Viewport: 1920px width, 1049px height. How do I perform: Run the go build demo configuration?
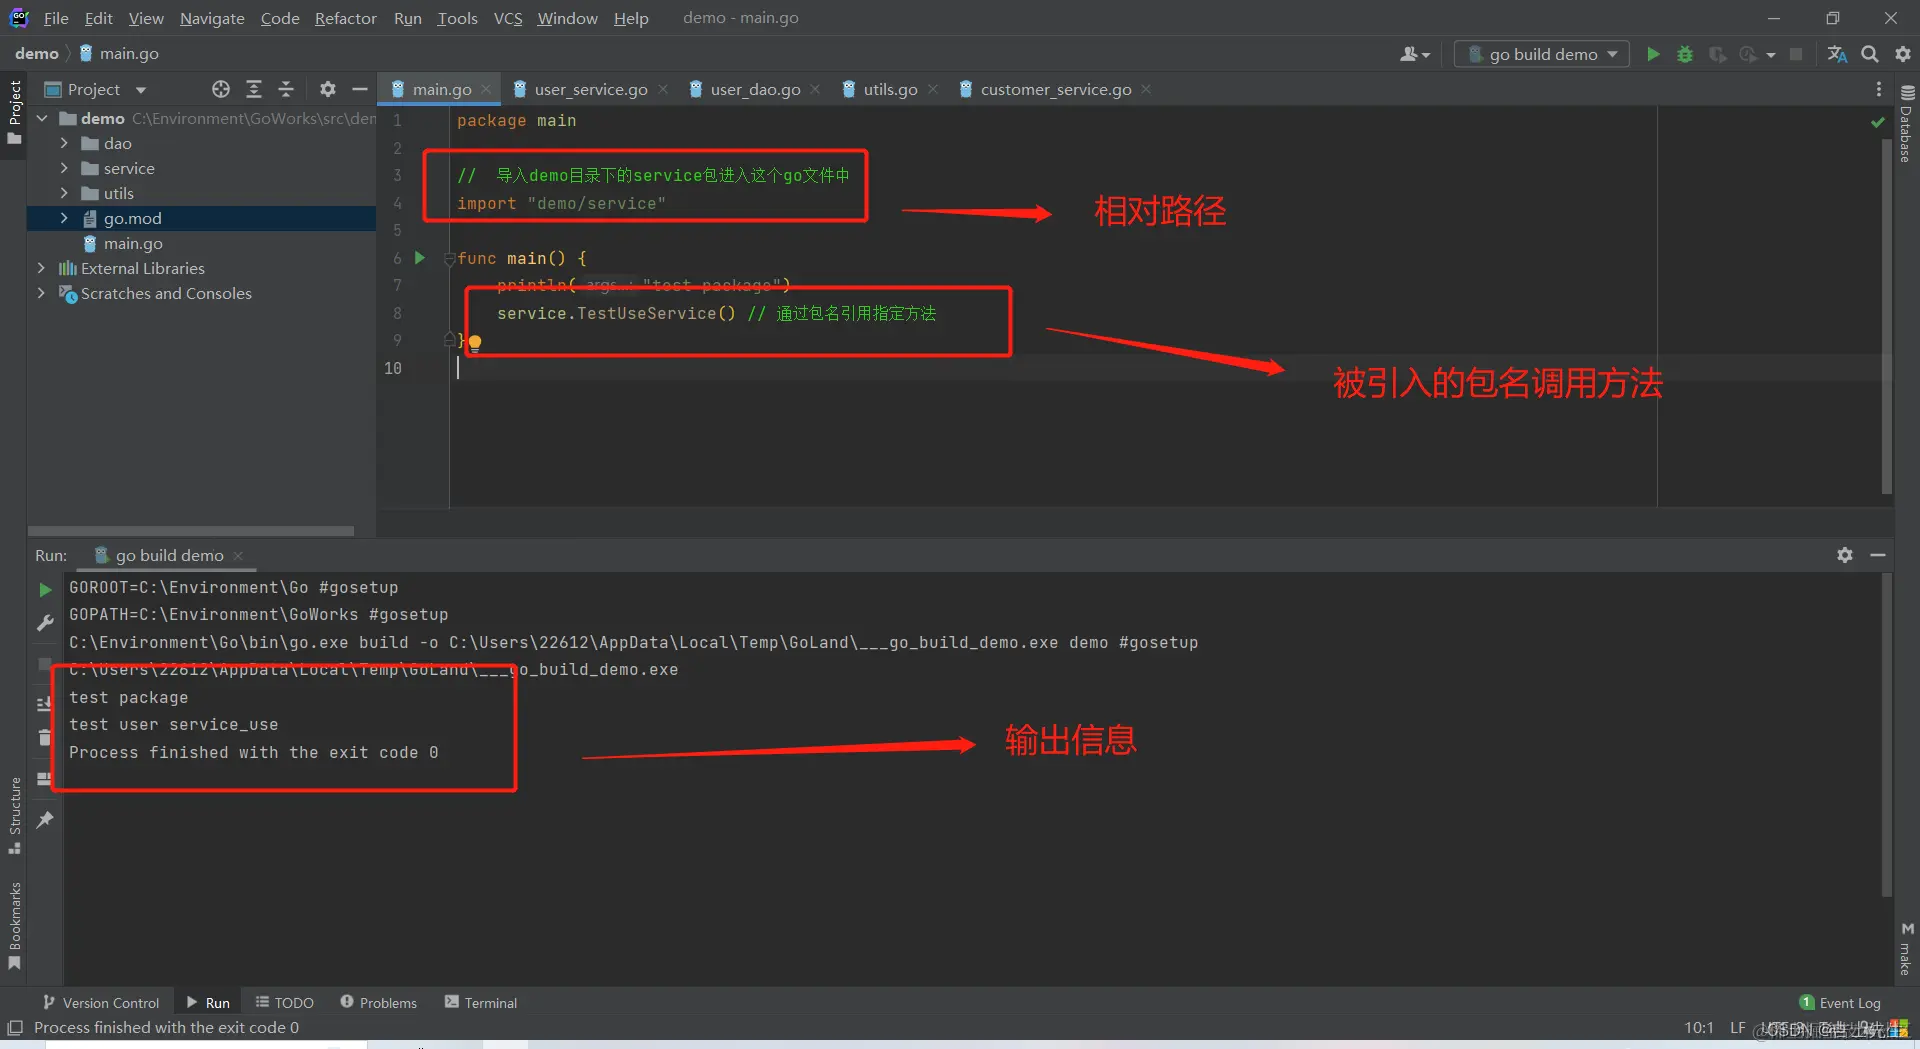click(x=1653, y=54)
